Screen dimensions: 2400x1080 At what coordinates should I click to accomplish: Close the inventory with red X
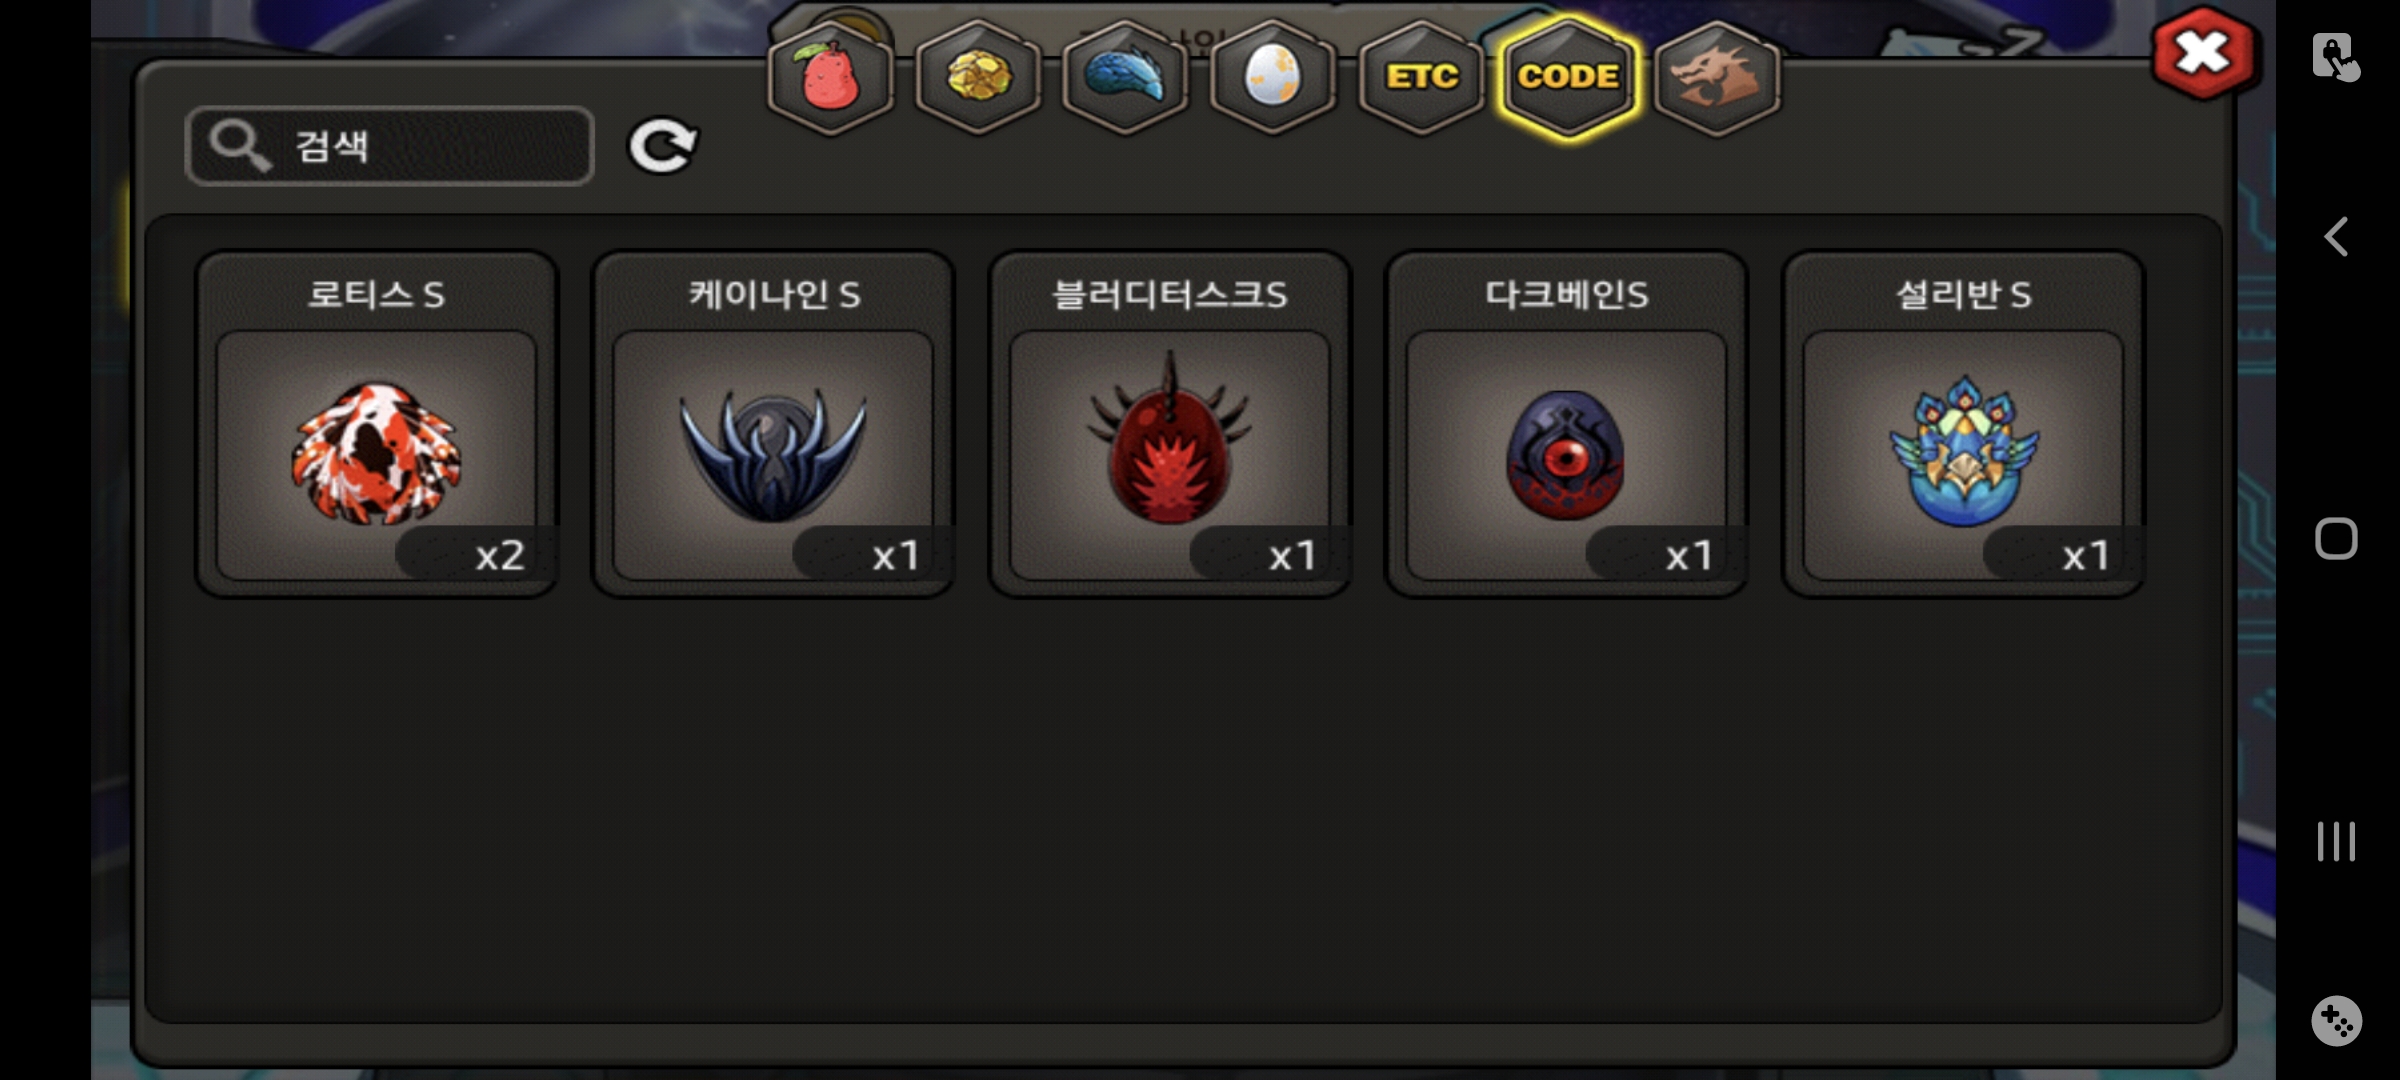pos(2203,53)
